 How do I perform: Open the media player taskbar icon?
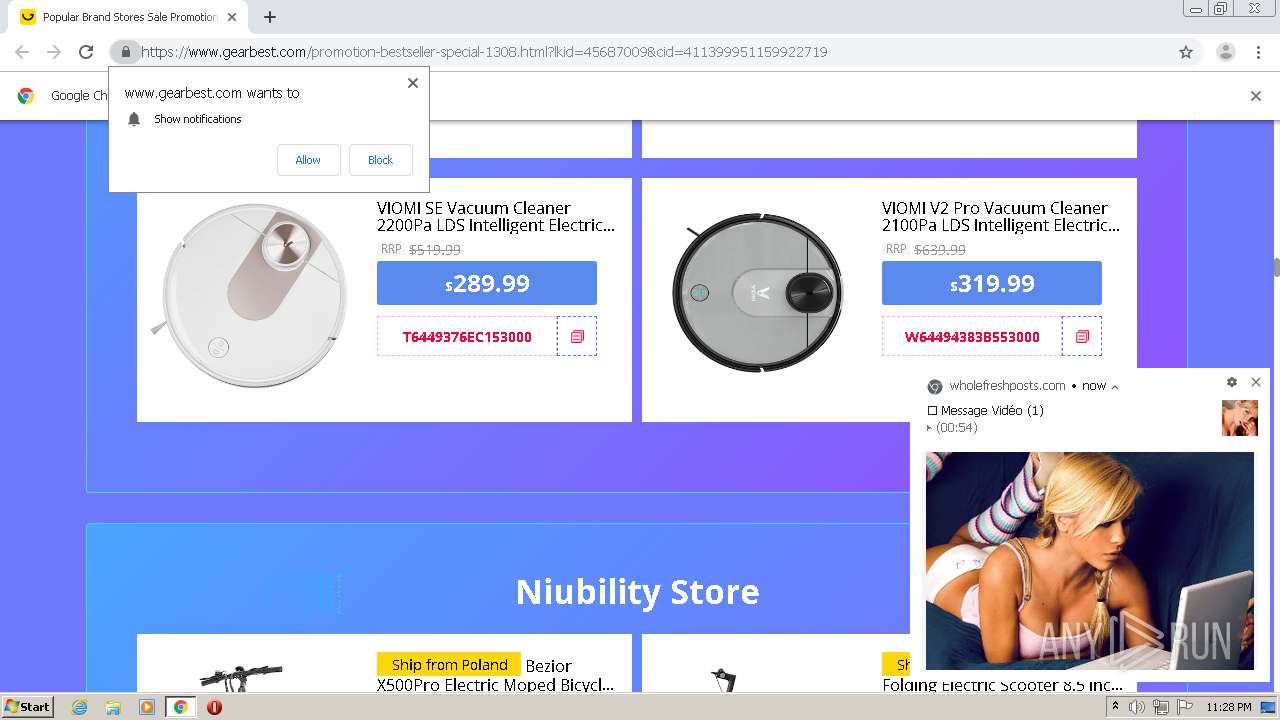click(x=147, y=707)
